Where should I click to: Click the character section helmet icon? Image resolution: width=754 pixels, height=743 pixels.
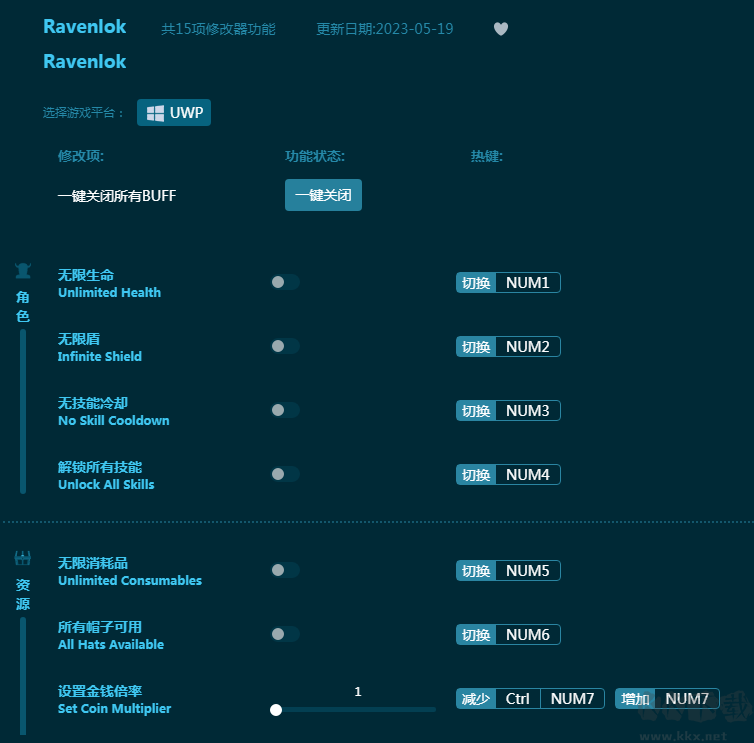tap(23, 271)
